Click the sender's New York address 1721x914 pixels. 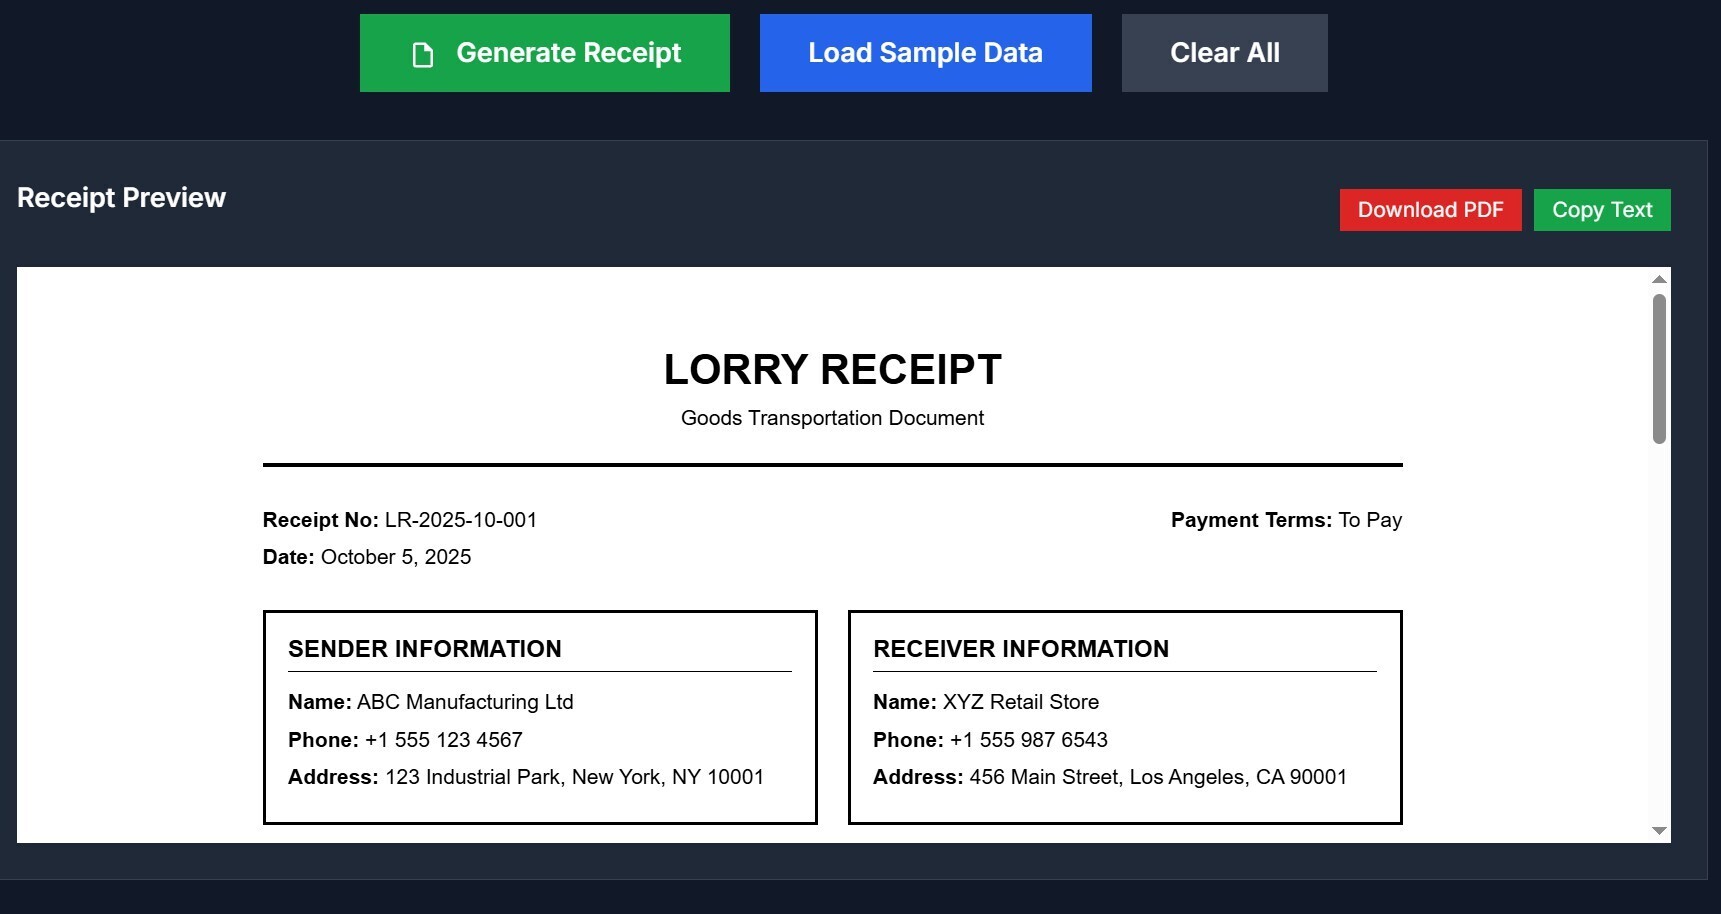[x=574, y=777]
